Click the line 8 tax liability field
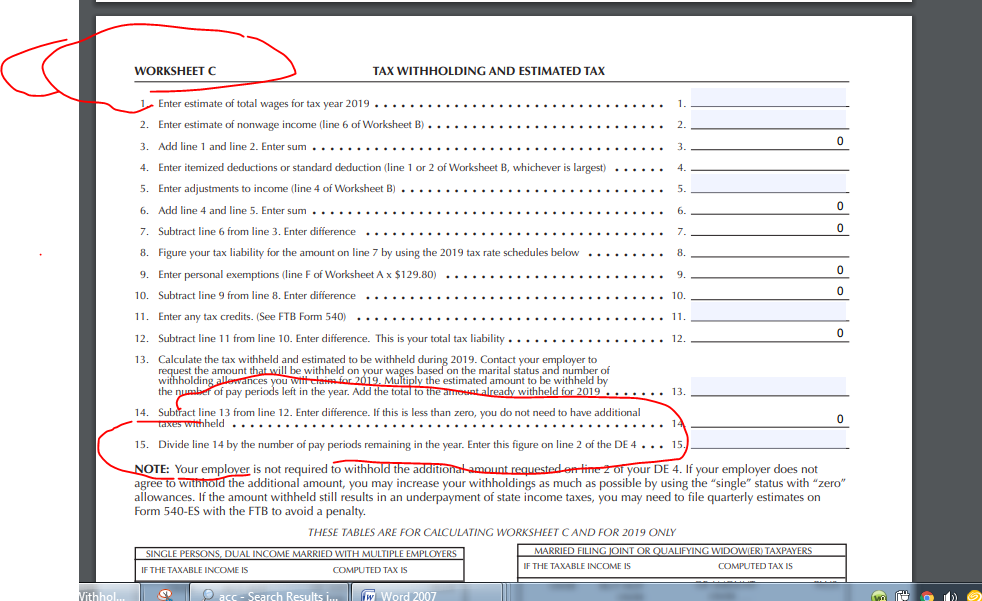 pyautogui.click(x=768, y=248)
